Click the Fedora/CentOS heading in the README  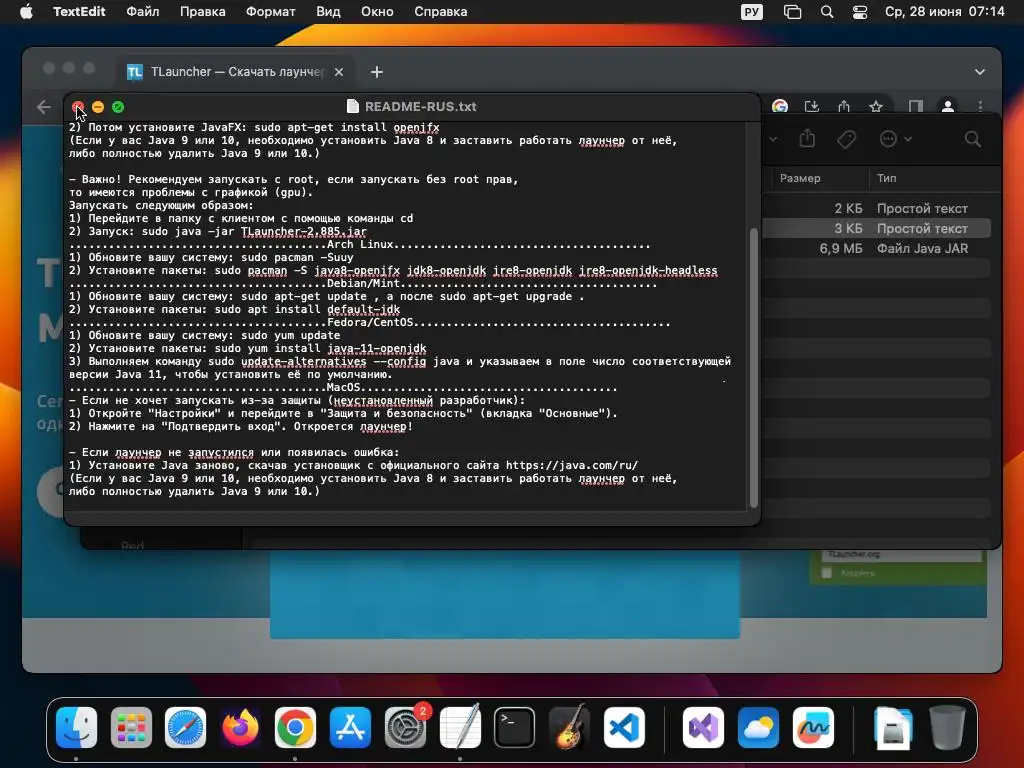coord(370,323)
